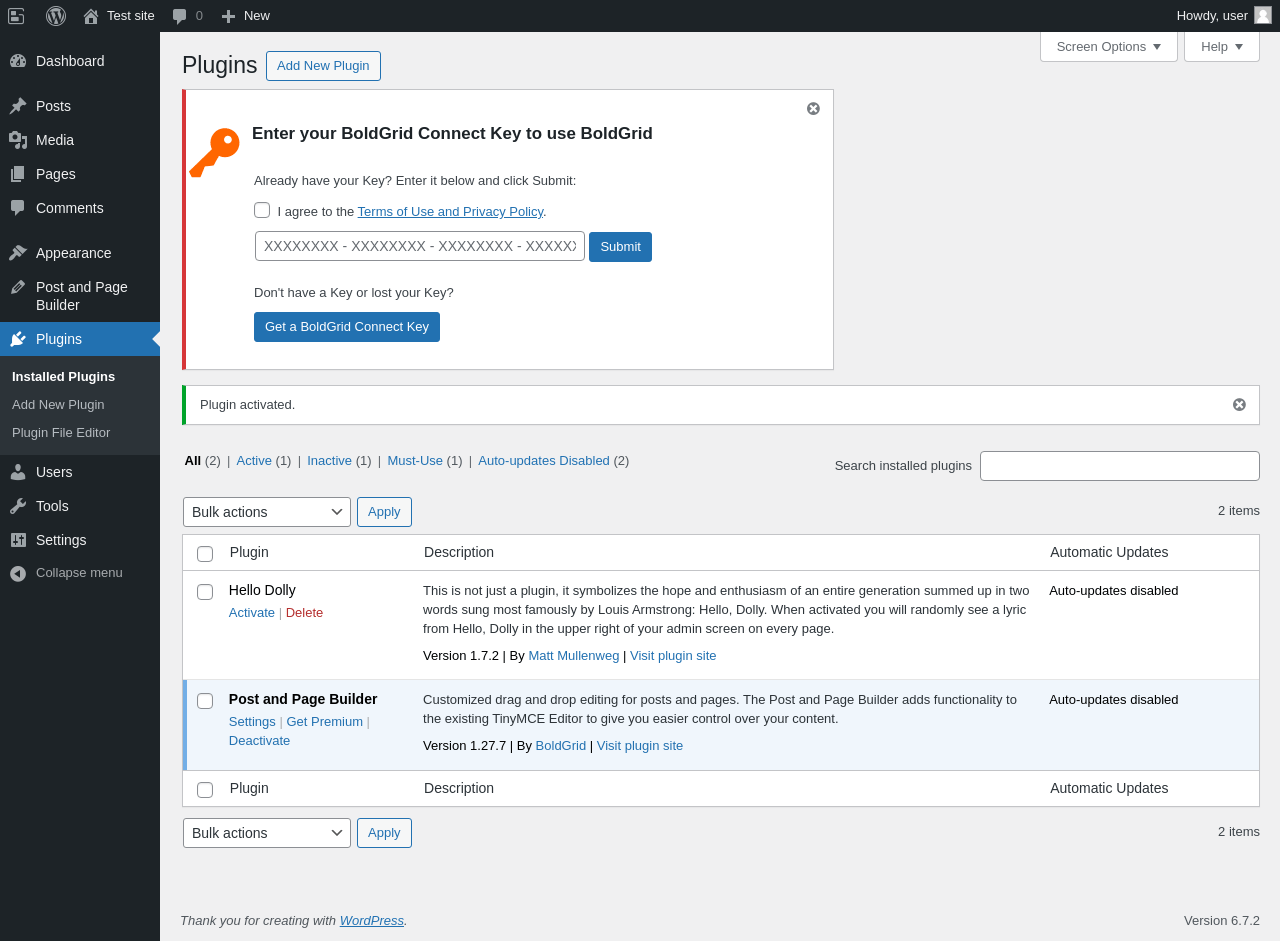1280x941 pixels.
Task: Open Matt Mullenweg author link
Action: point(574,655)
